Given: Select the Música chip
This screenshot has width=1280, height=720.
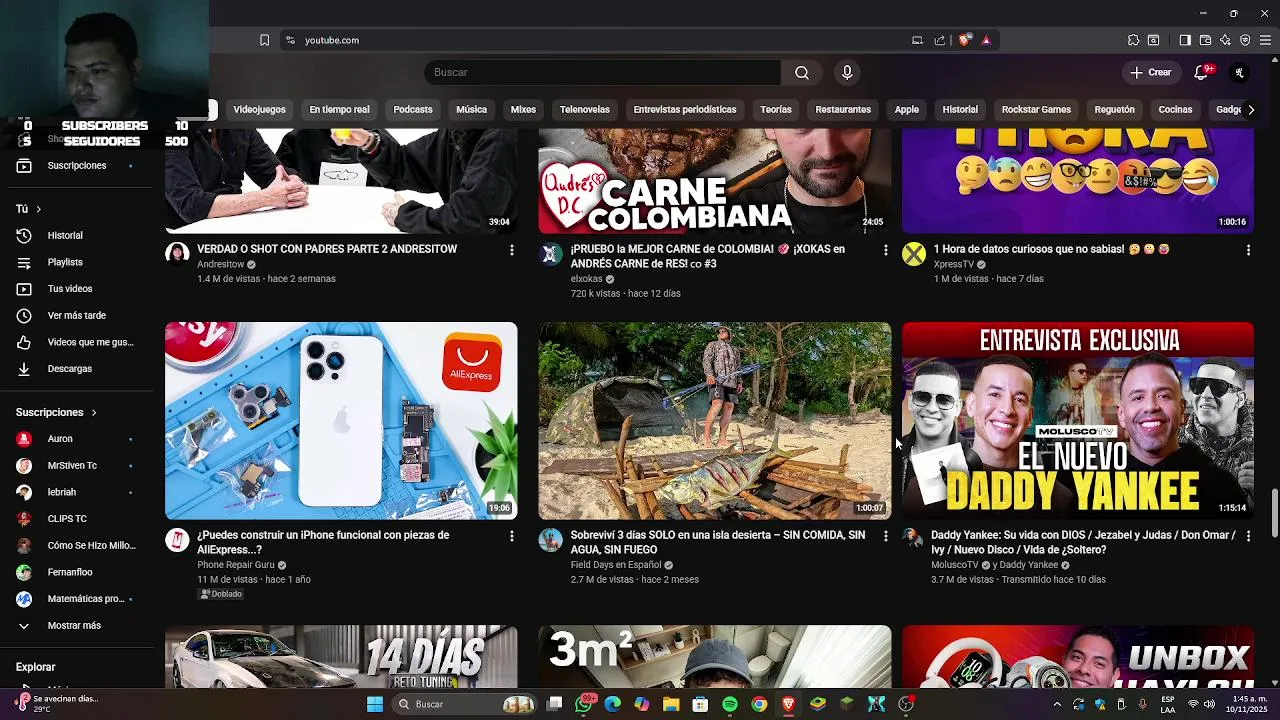Looking at the screenshot, I should tap(471, 110).
